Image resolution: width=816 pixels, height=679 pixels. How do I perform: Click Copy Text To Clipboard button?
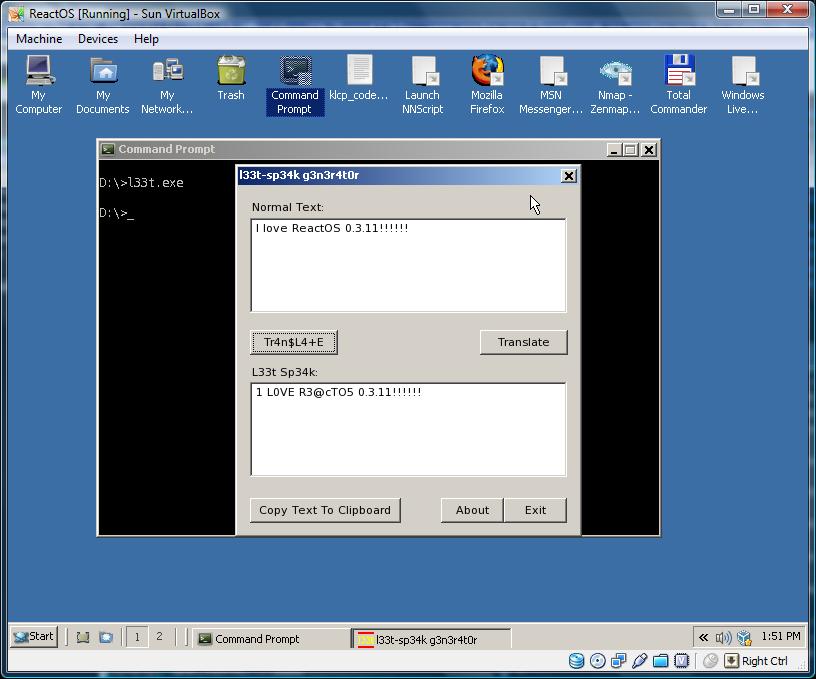click(325, 510)
